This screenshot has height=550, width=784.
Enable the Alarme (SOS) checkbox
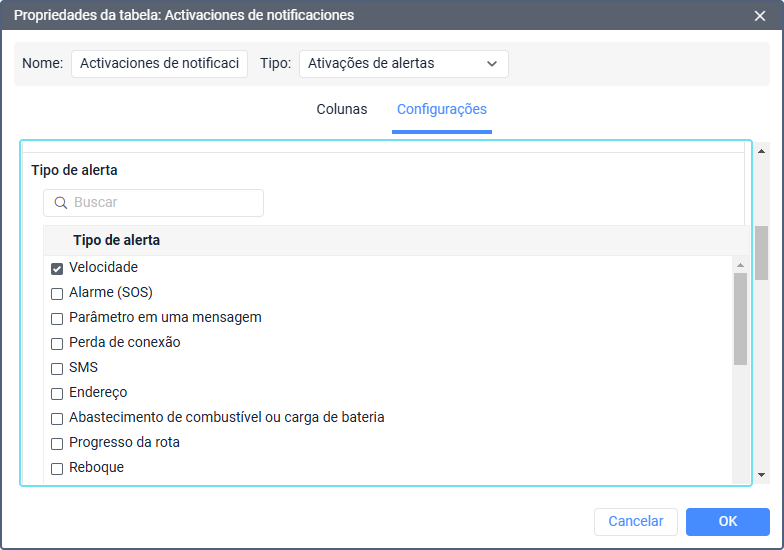57,293
